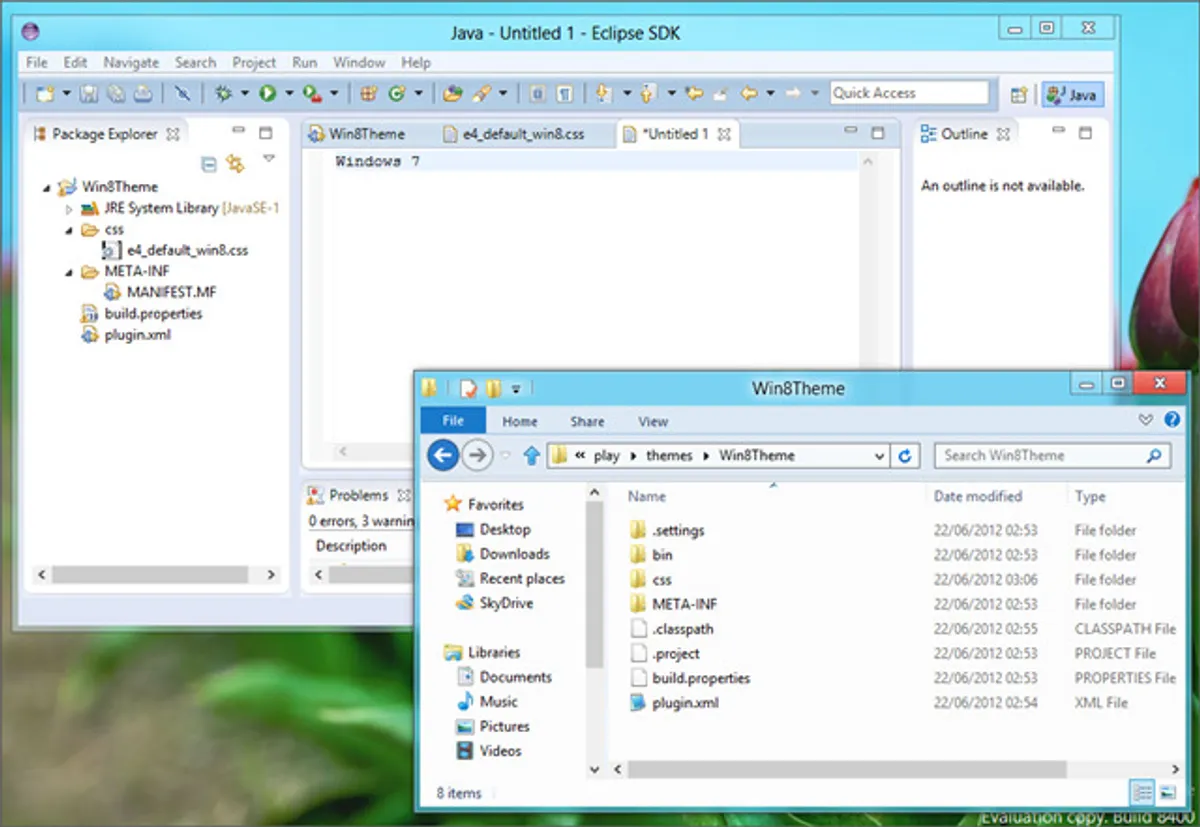This screenshot has width=1200, height=827.
Task: Open the Back history dropdown arrow
Action: 770,93
